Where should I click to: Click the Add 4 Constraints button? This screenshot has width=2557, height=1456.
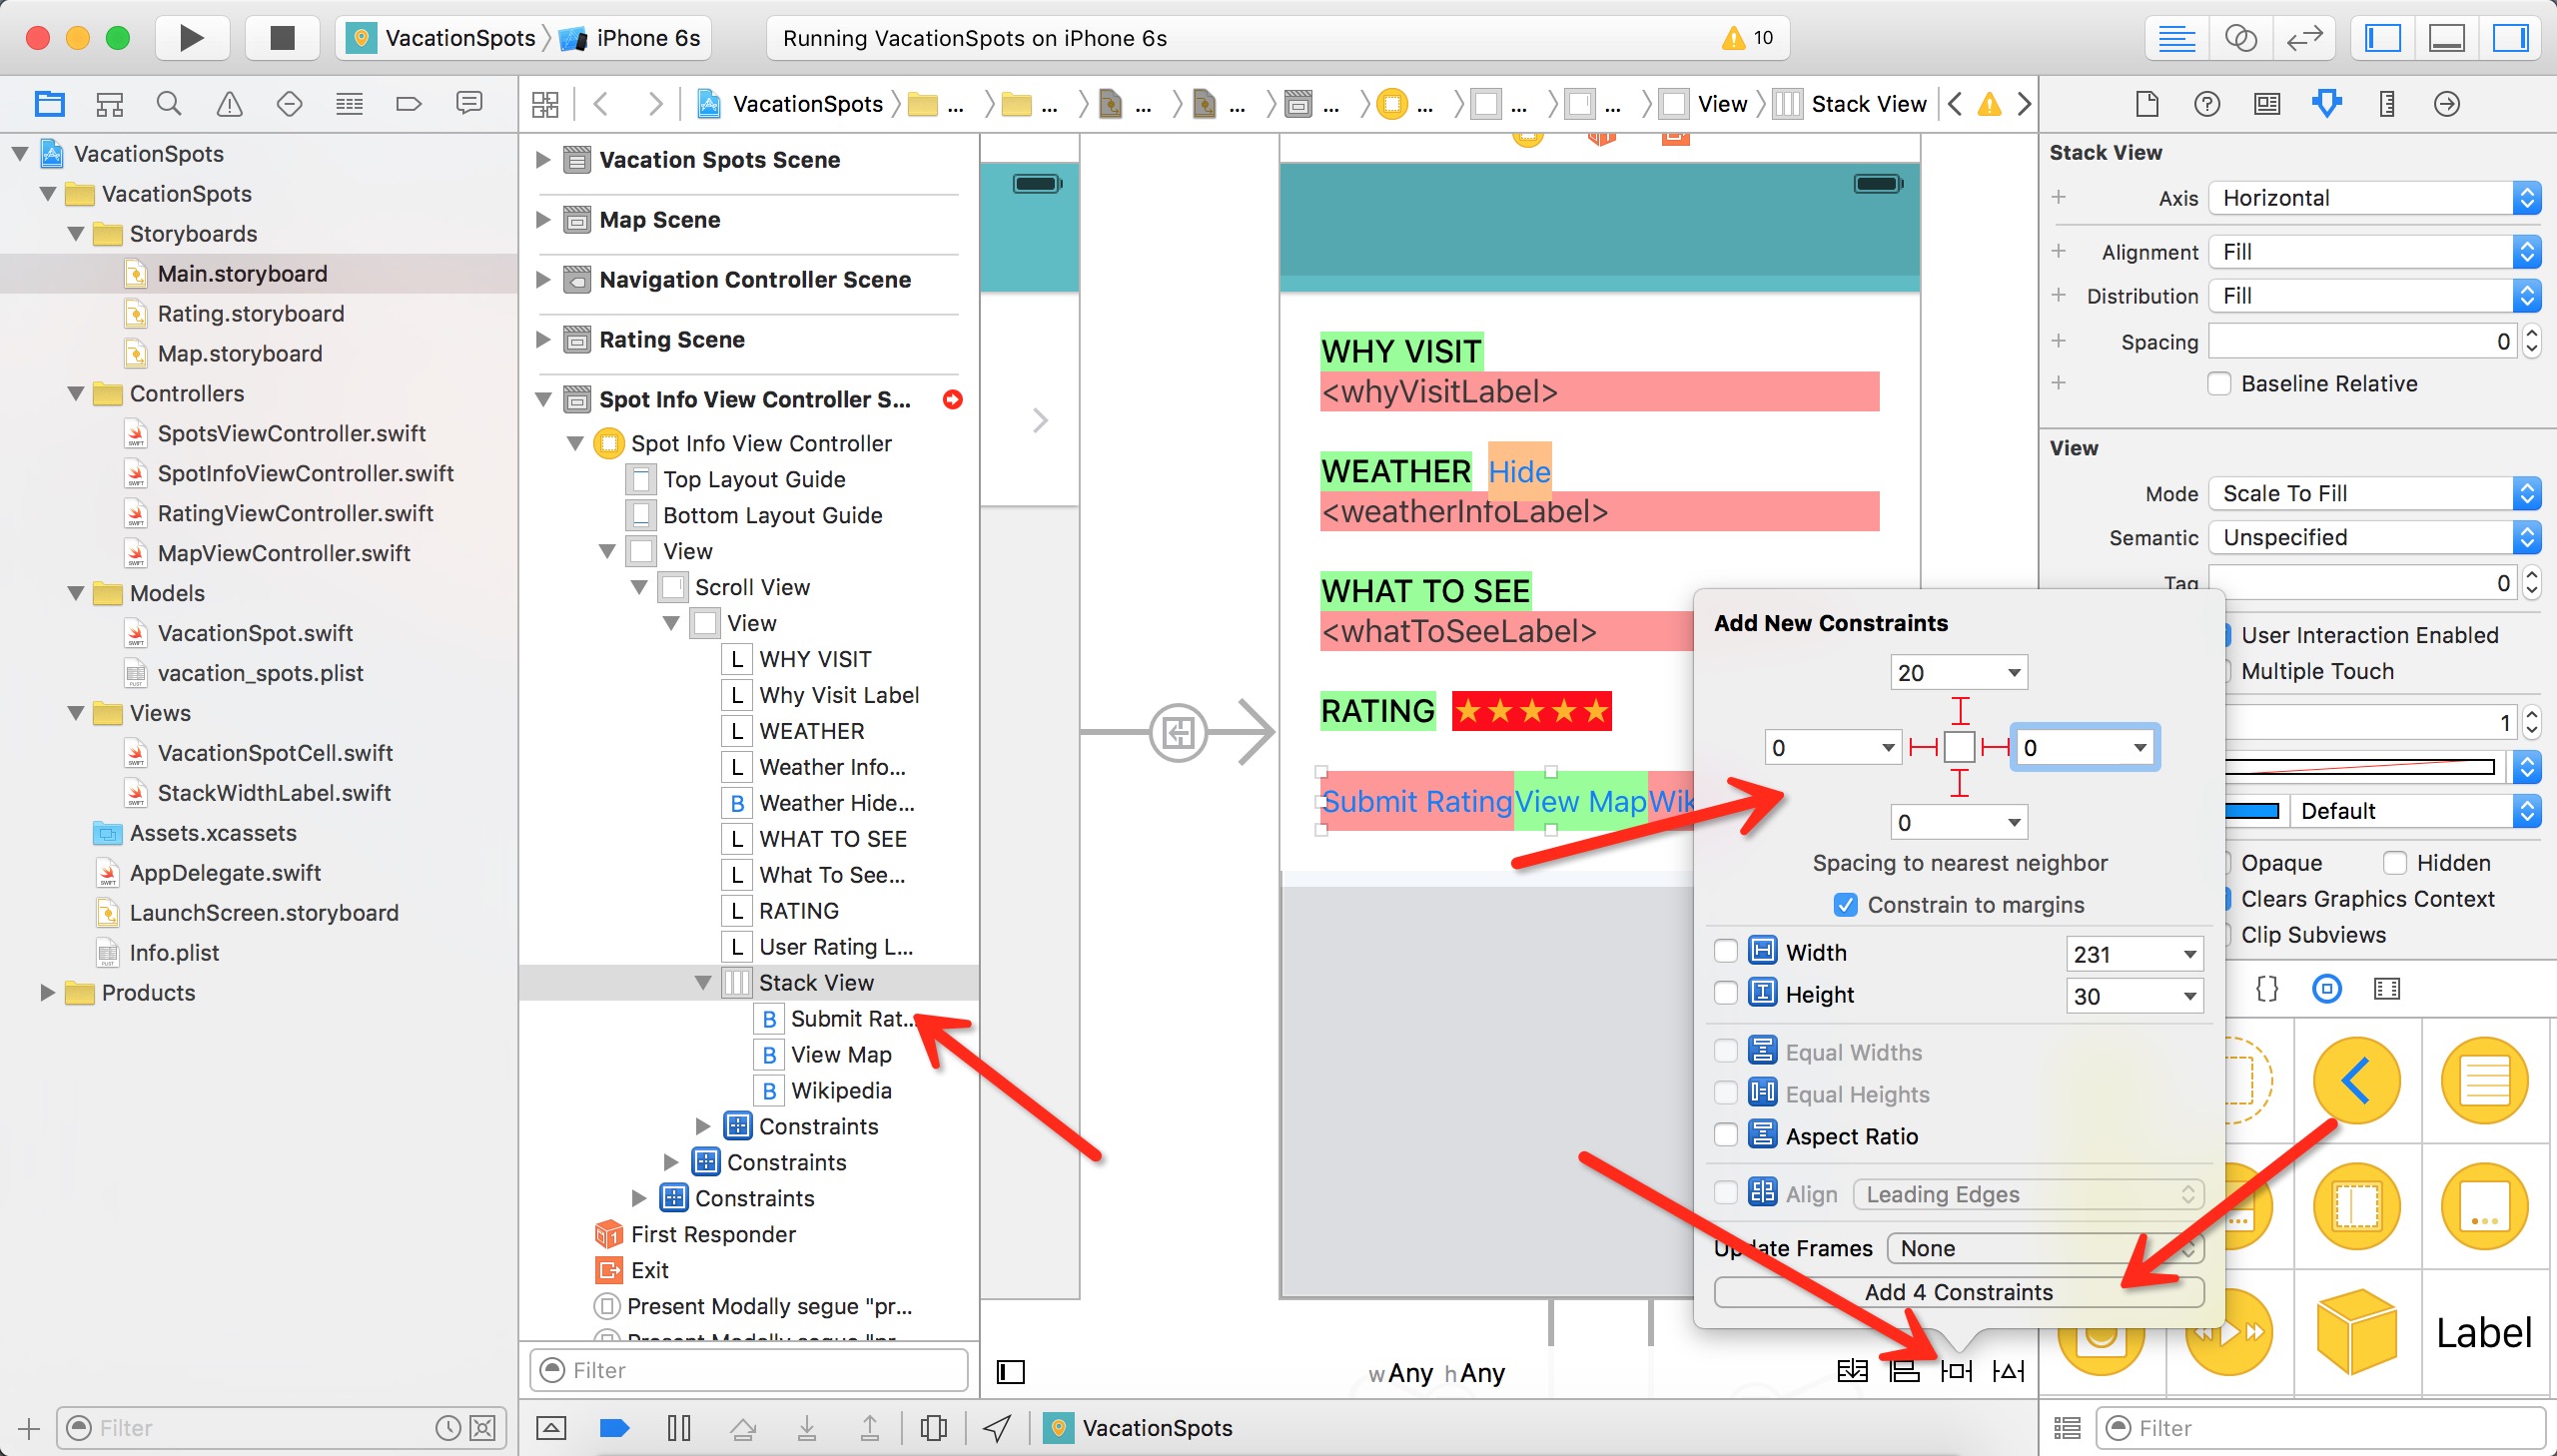[1958, 1292]
